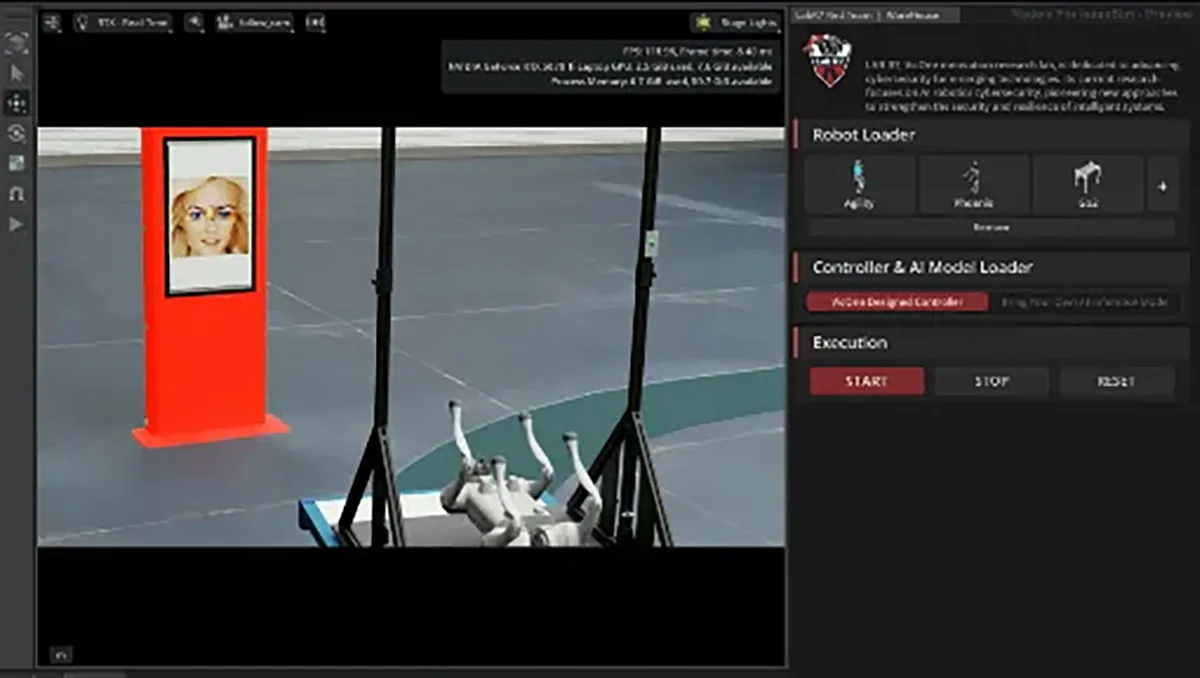Click the selection mode cube icon at toolbar top
Screen dimensions: 1200x678
click(17, 43)
